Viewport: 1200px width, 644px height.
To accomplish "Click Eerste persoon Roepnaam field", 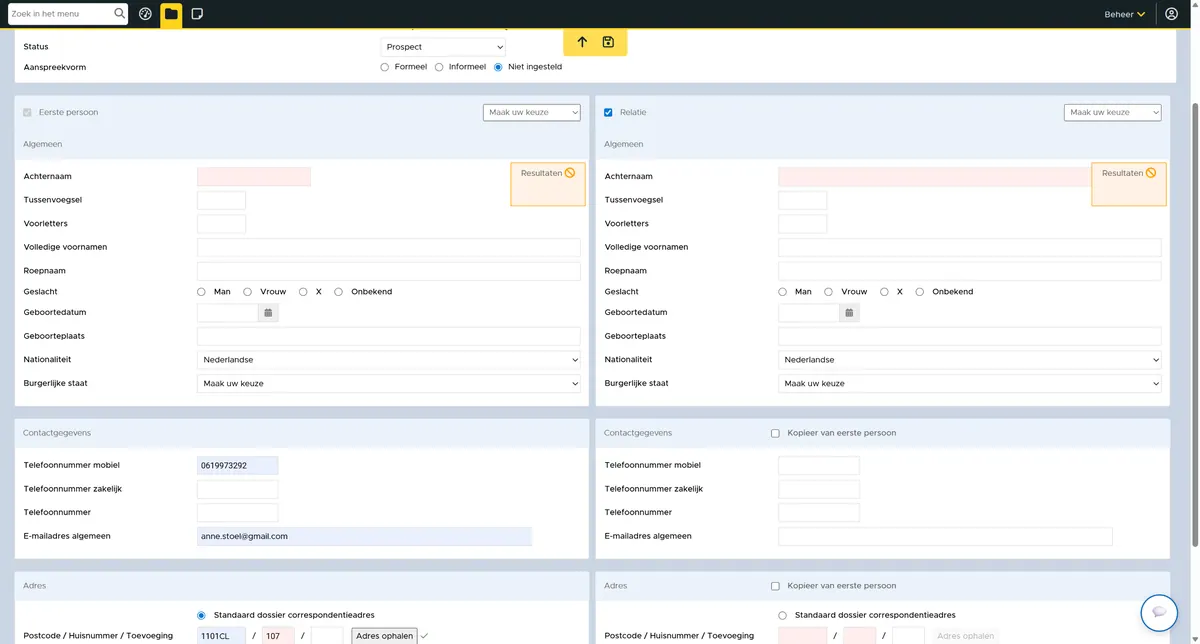I will point(389,271).
